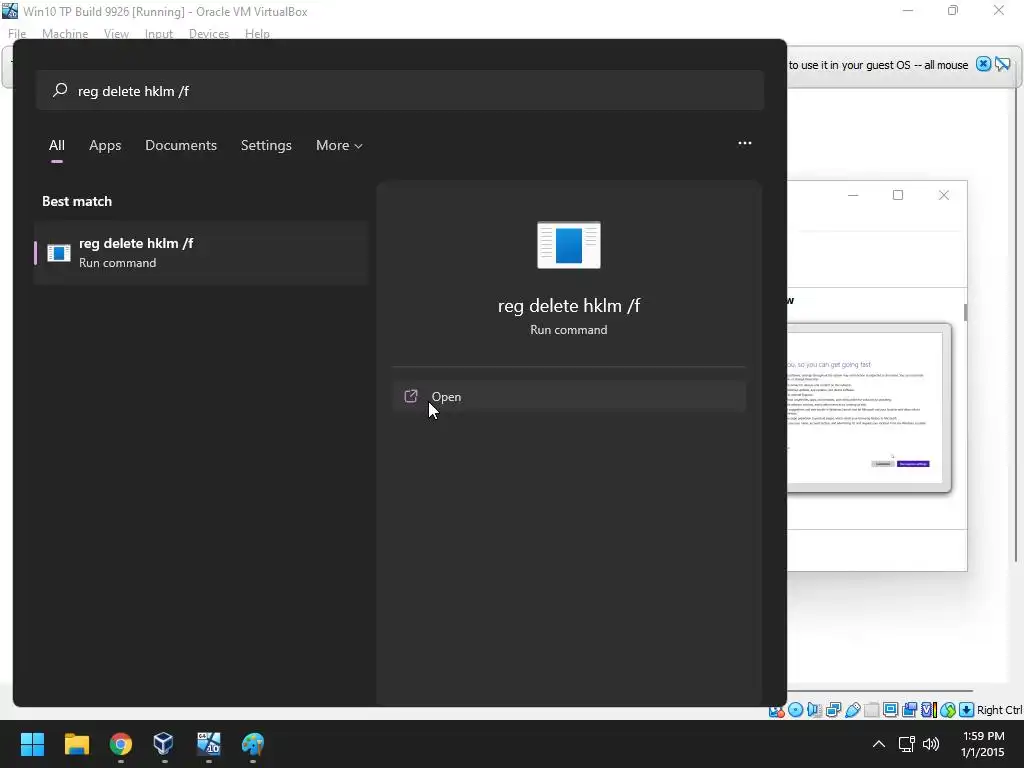Click Open to run the command
Viewport: 1024px width, 768px height.
coord(569,396)
